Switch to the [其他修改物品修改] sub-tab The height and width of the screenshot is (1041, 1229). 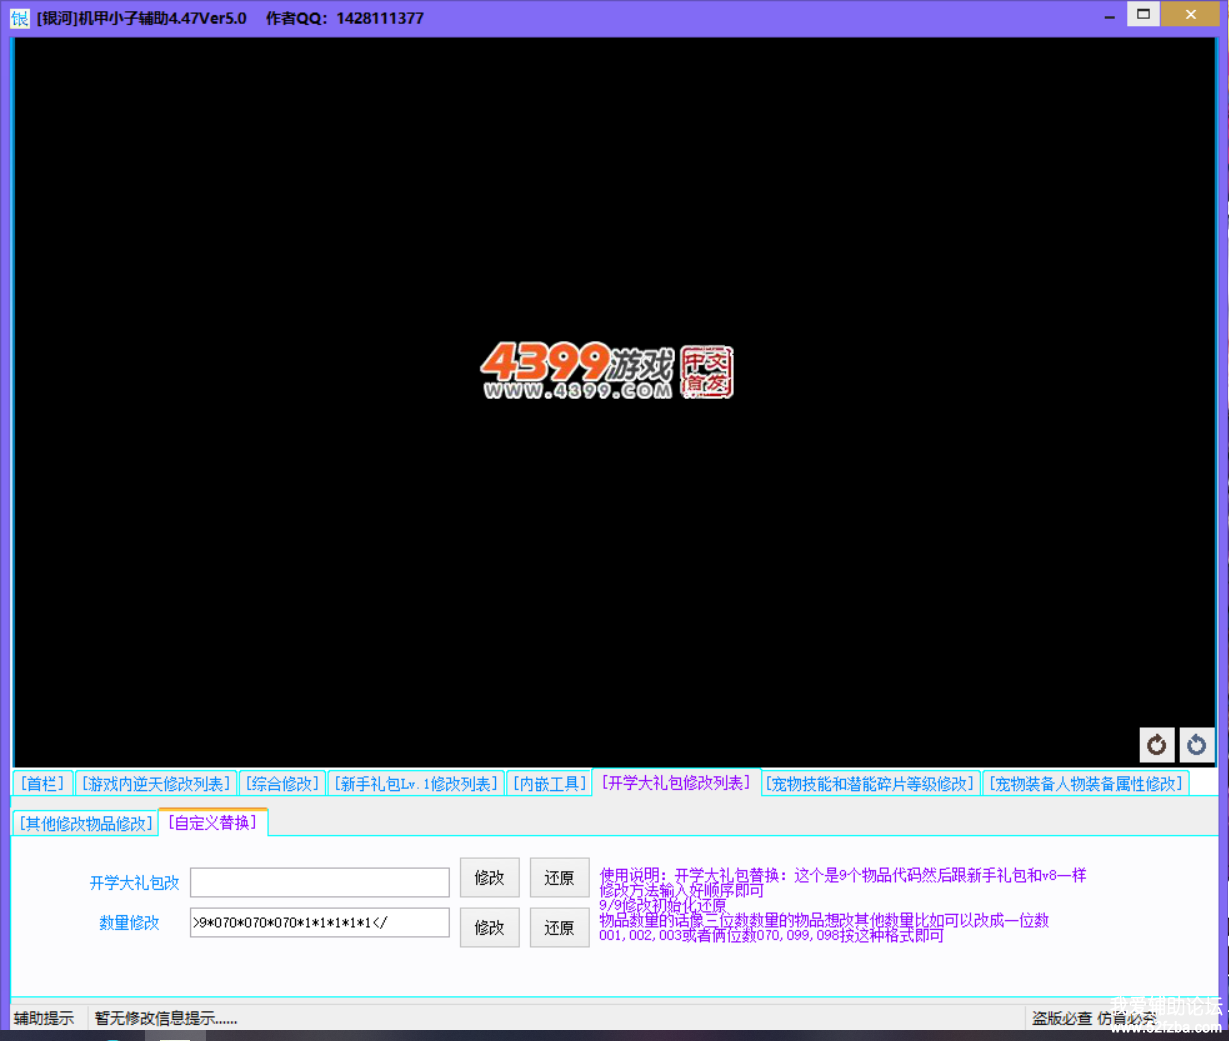(86, 824)
